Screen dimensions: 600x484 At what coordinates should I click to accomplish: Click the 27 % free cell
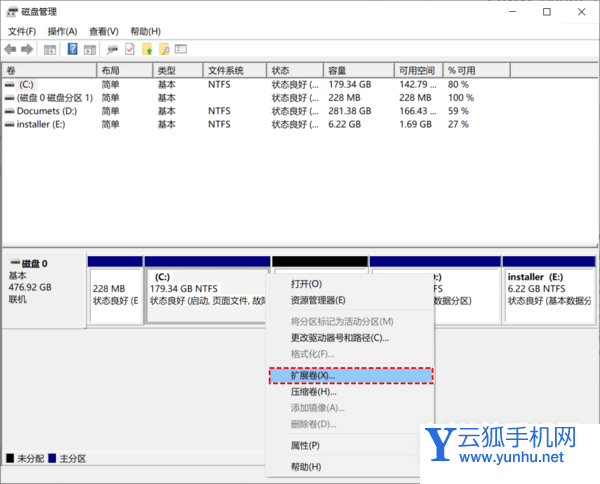point(458,124)
